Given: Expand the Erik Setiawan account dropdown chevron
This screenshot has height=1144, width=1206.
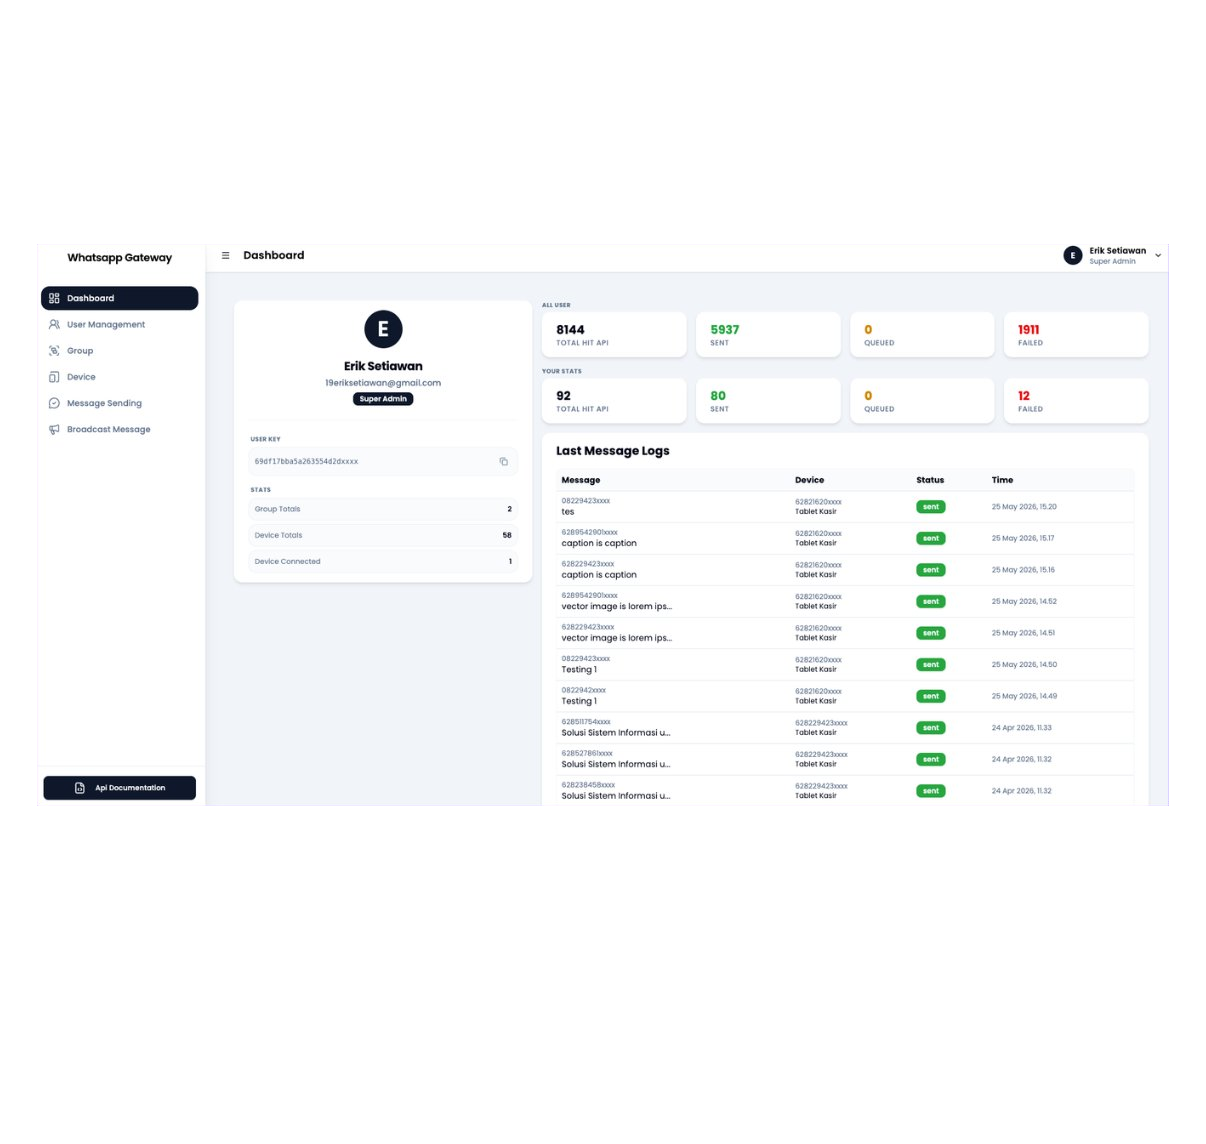Looking at the screenshot, I should click(x=1158, y=256).
